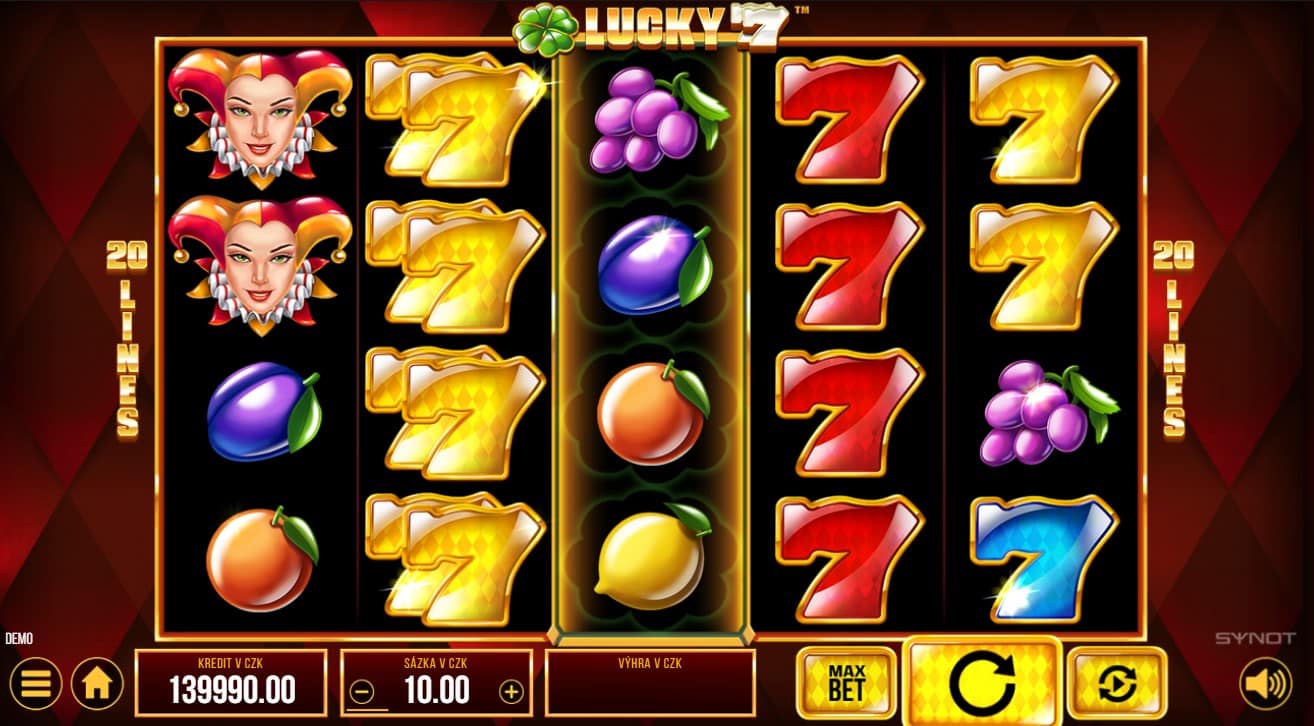
Task: Click the Kredit v CZK balance box
Action: 231,682
